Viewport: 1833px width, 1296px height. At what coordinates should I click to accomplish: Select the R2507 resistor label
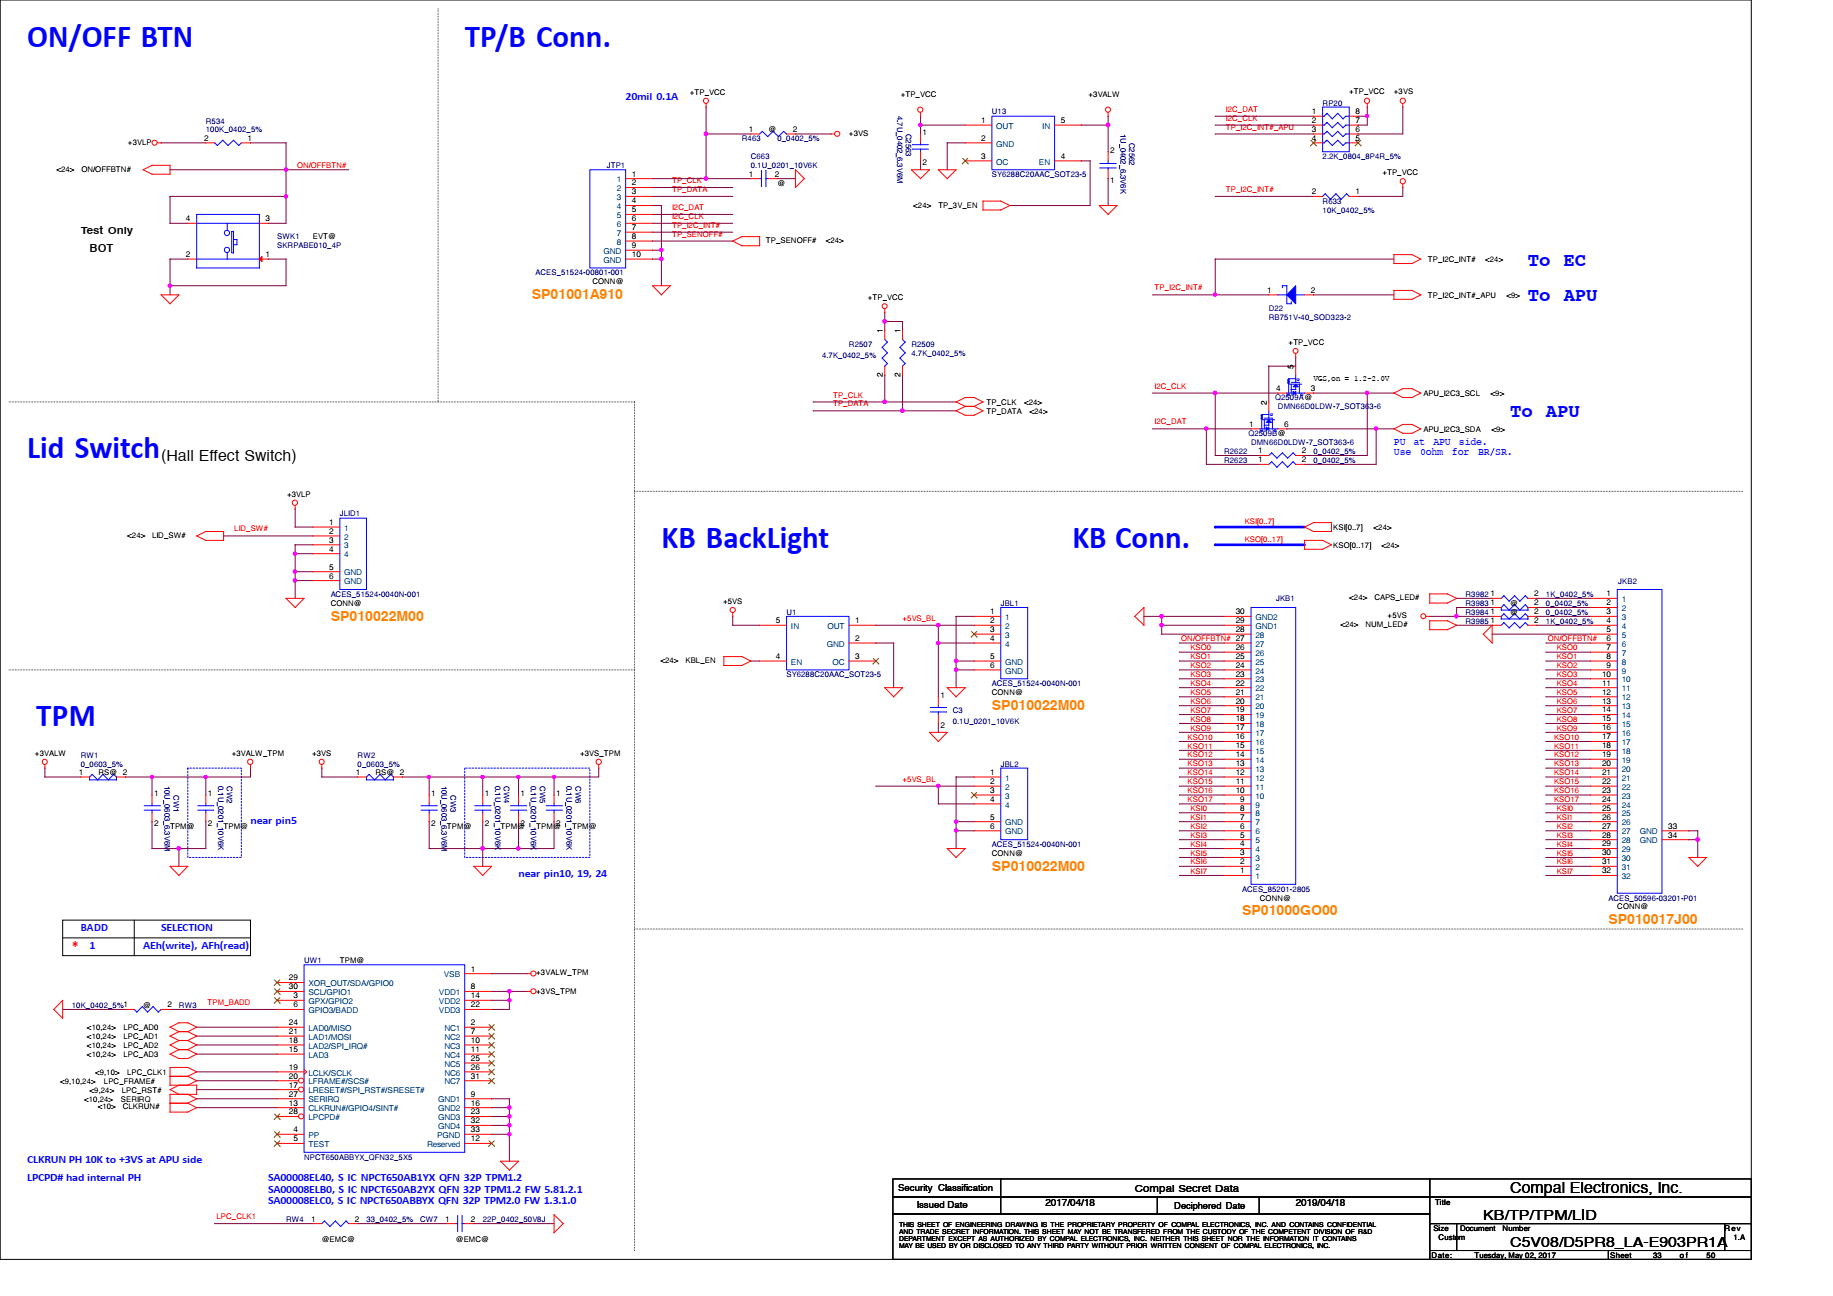[860, 345]
